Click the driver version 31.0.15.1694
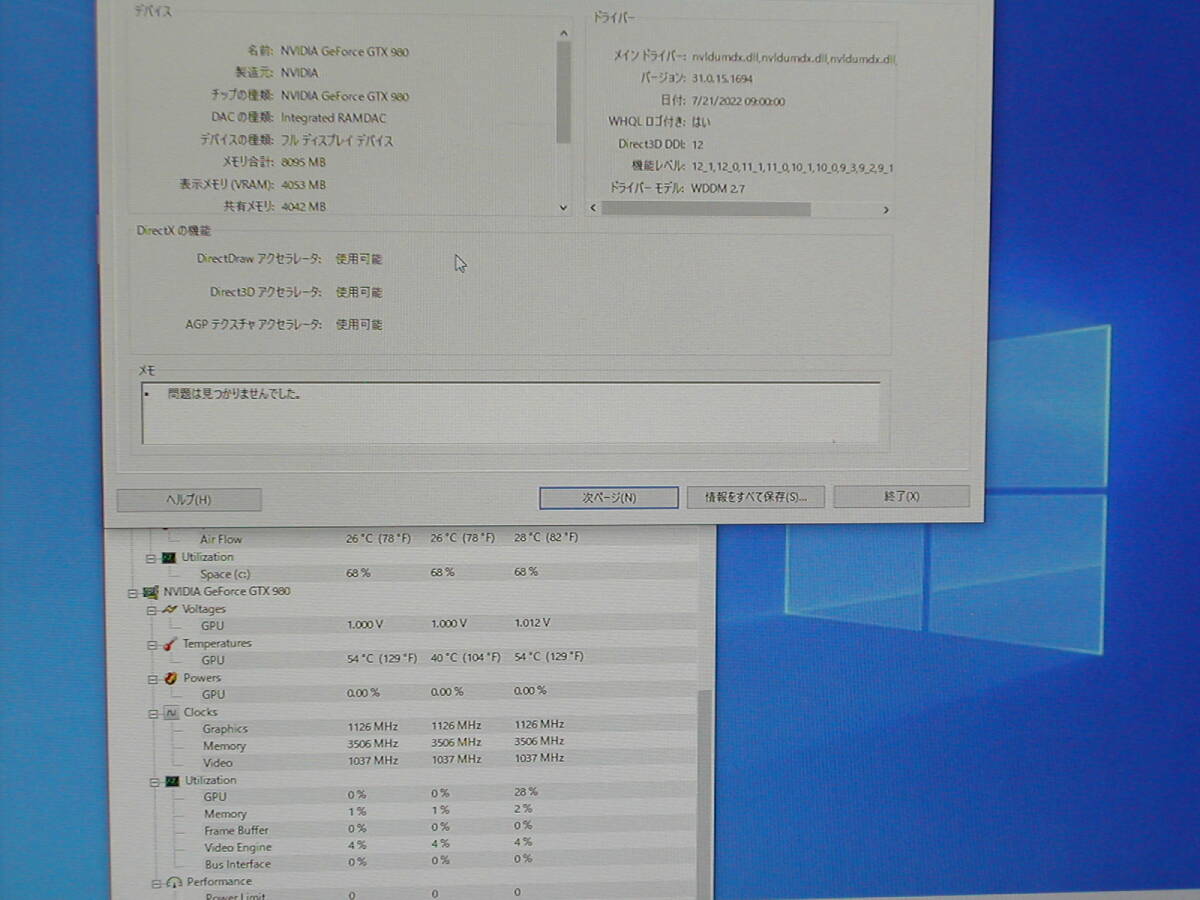The width and height of the screenshot is (1200, 900). 722,78
